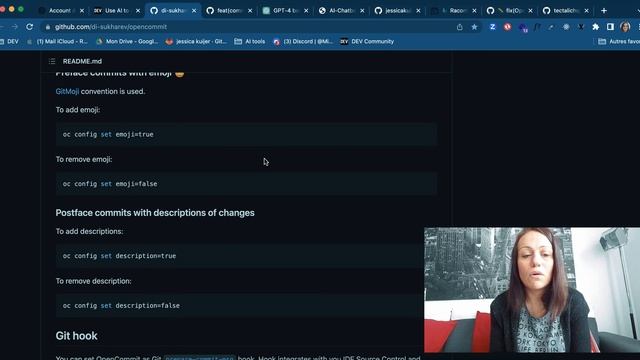Open the Mail iCloud bookmark
This screenshot has height=360, width=640.
coord(57,42)
